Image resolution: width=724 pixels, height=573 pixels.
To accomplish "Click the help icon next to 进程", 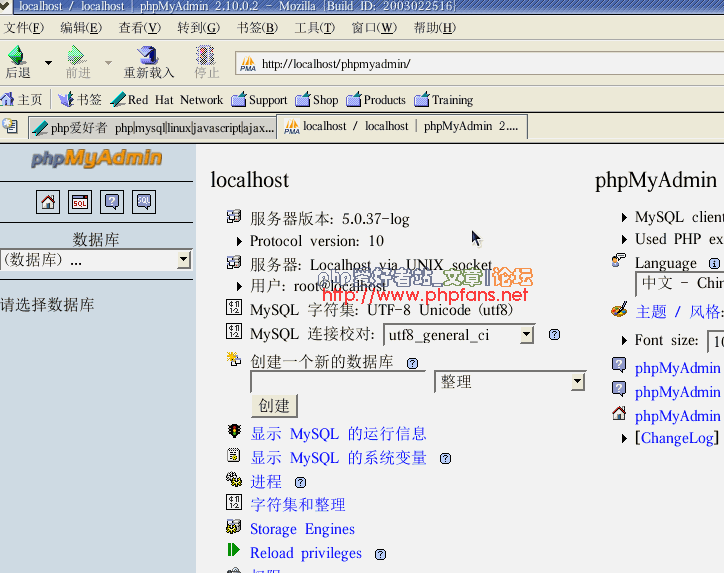I will [x=300, y=482].
